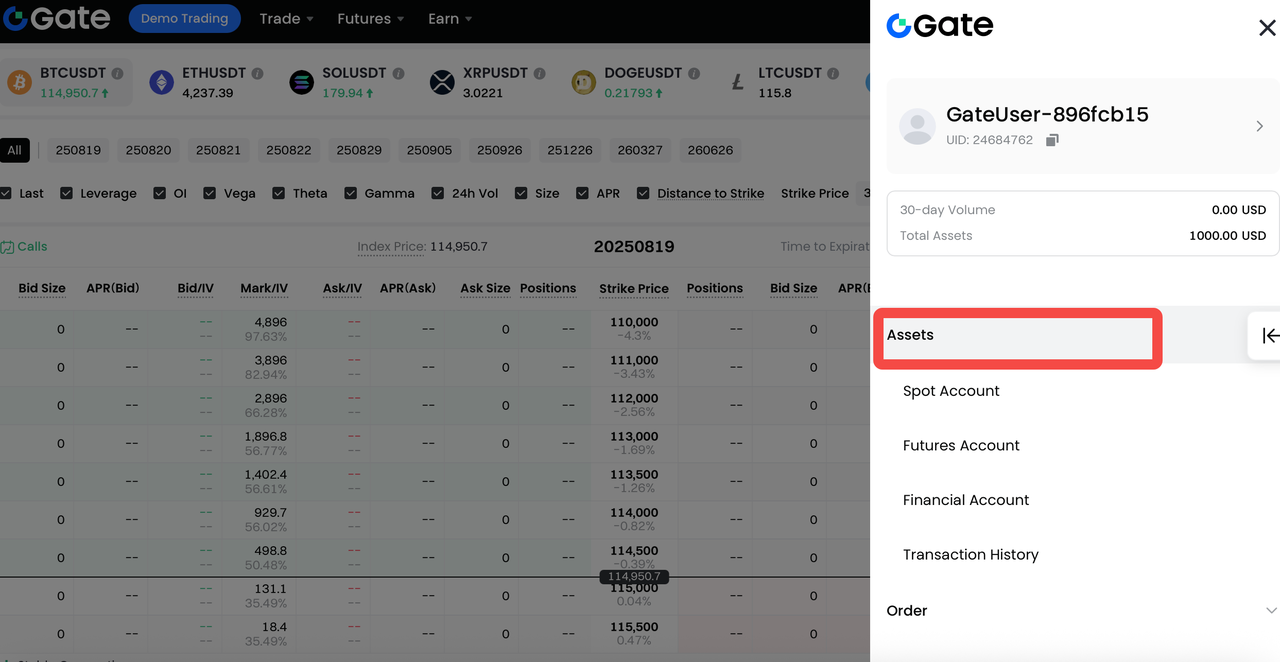Click the Dogecoin DOGEUSDT coin icon
The width and height of the screenshot is (1280, 662).
point(584,82)
